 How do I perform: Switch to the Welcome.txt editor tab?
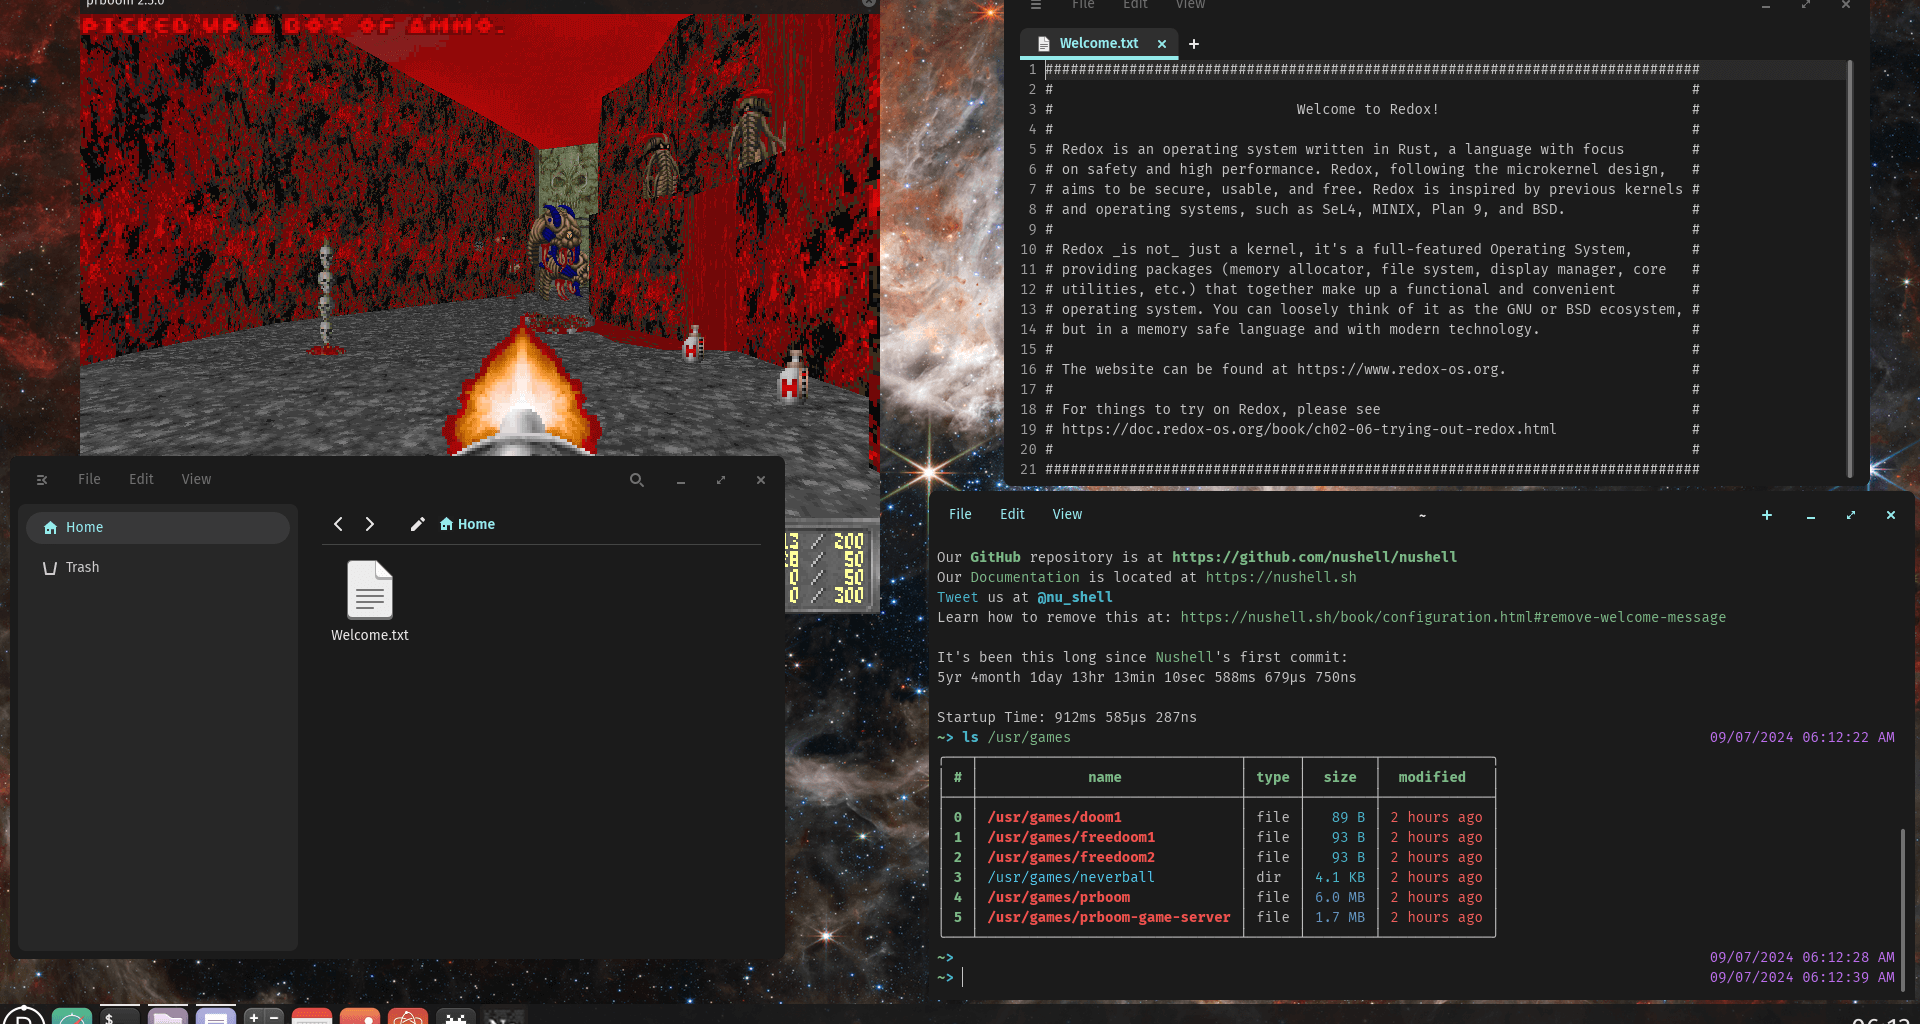coord(1098,43)
